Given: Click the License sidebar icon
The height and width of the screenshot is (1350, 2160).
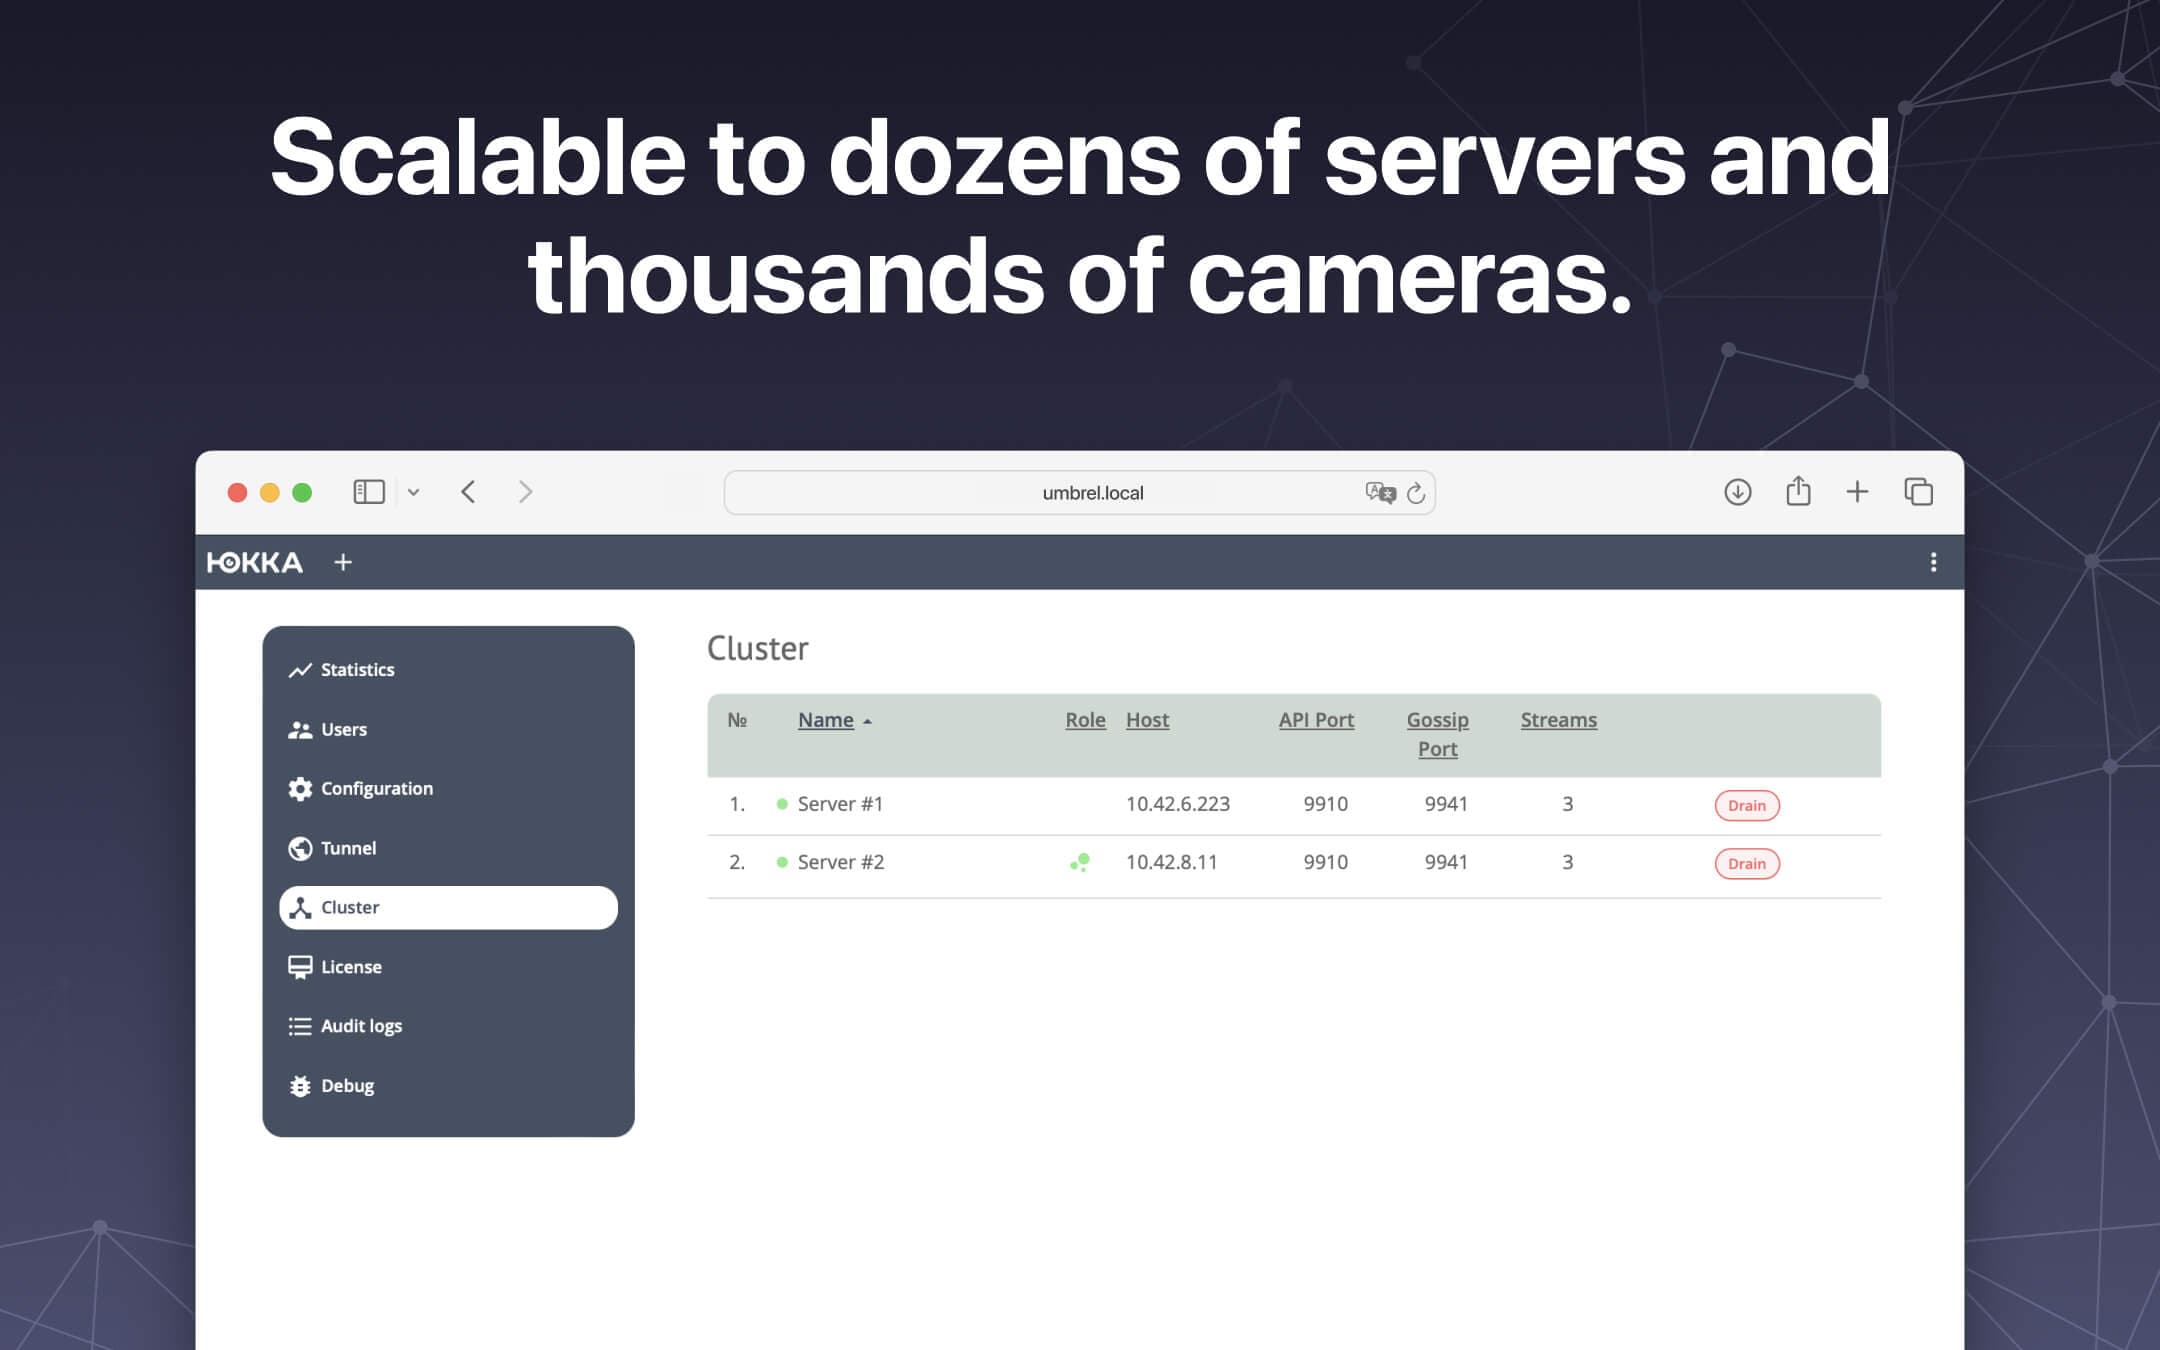Looking at the screenshot, I should coord(299,966).
